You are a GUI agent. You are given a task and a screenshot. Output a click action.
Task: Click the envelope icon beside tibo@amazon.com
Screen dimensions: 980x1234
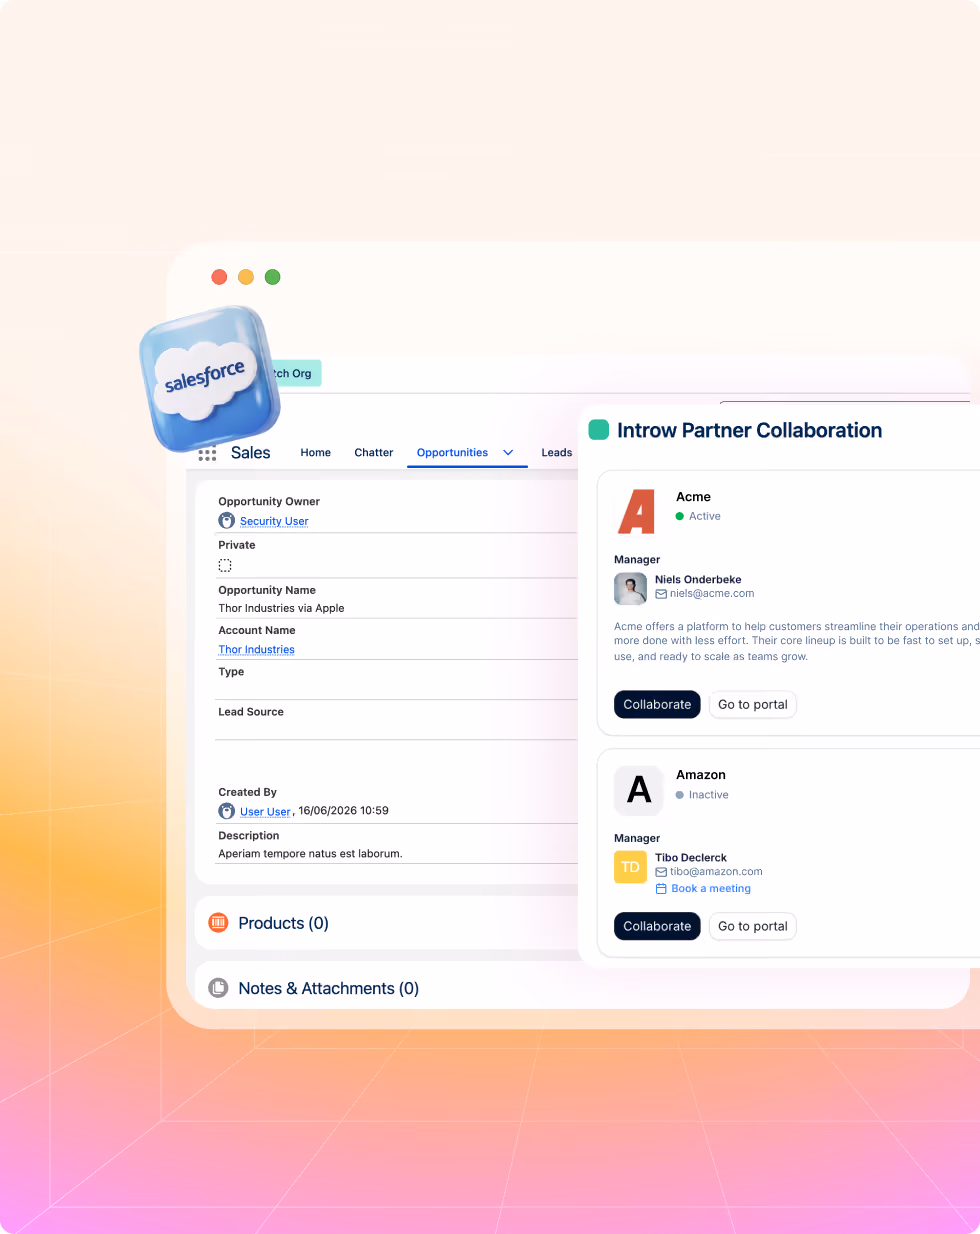pos(661,872)
